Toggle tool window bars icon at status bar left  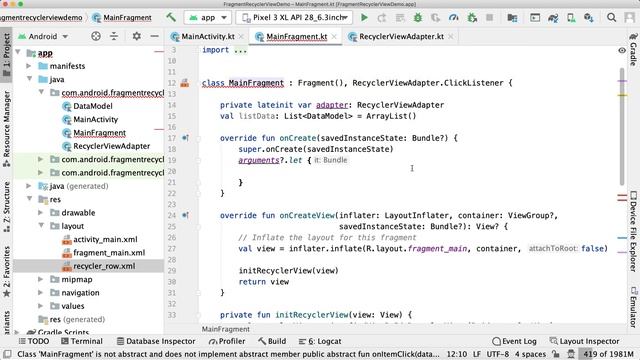7,354
